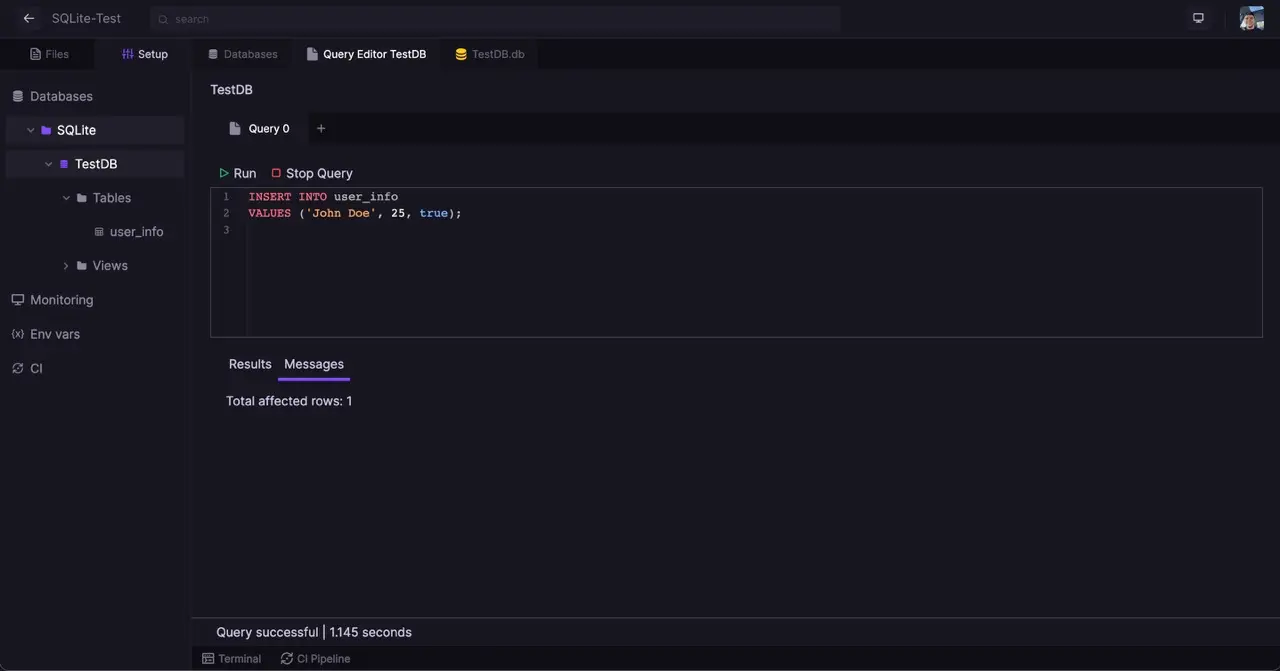Screen dimensions: 1280x671
Task: Select the user_info table
Action: coord(136,232)
